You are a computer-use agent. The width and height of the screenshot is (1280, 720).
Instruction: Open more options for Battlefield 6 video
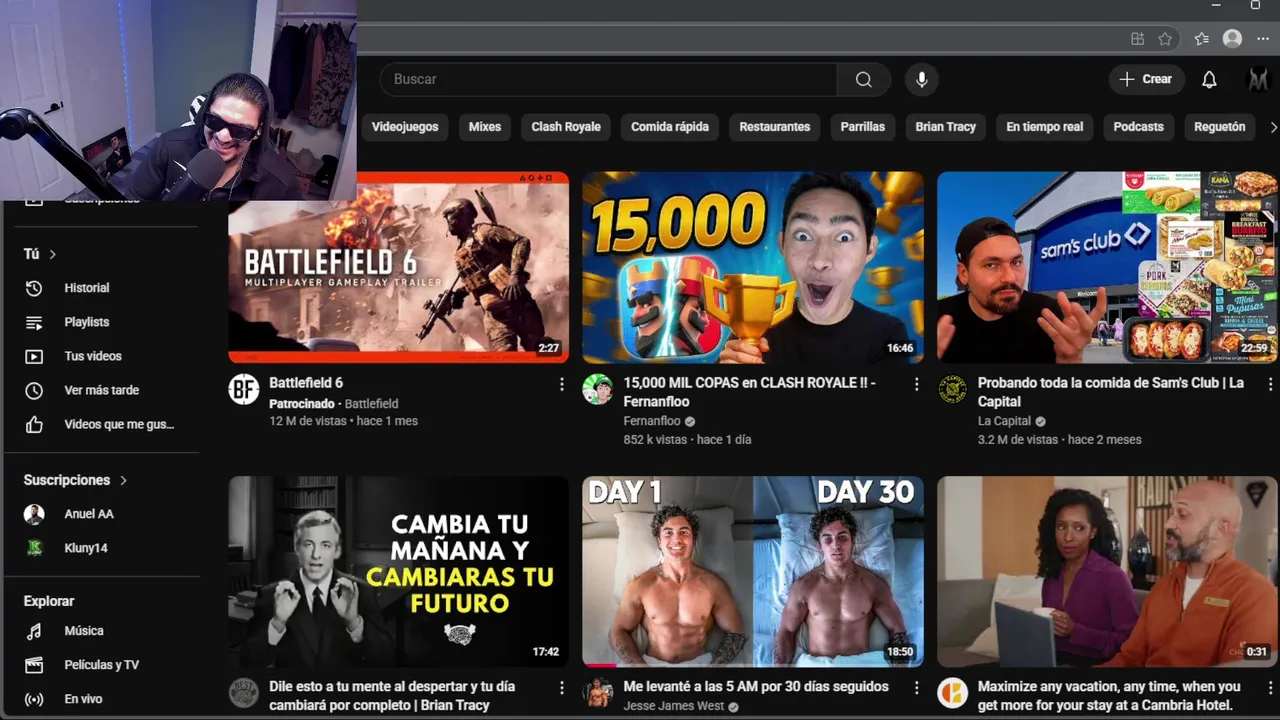point(561,384)
